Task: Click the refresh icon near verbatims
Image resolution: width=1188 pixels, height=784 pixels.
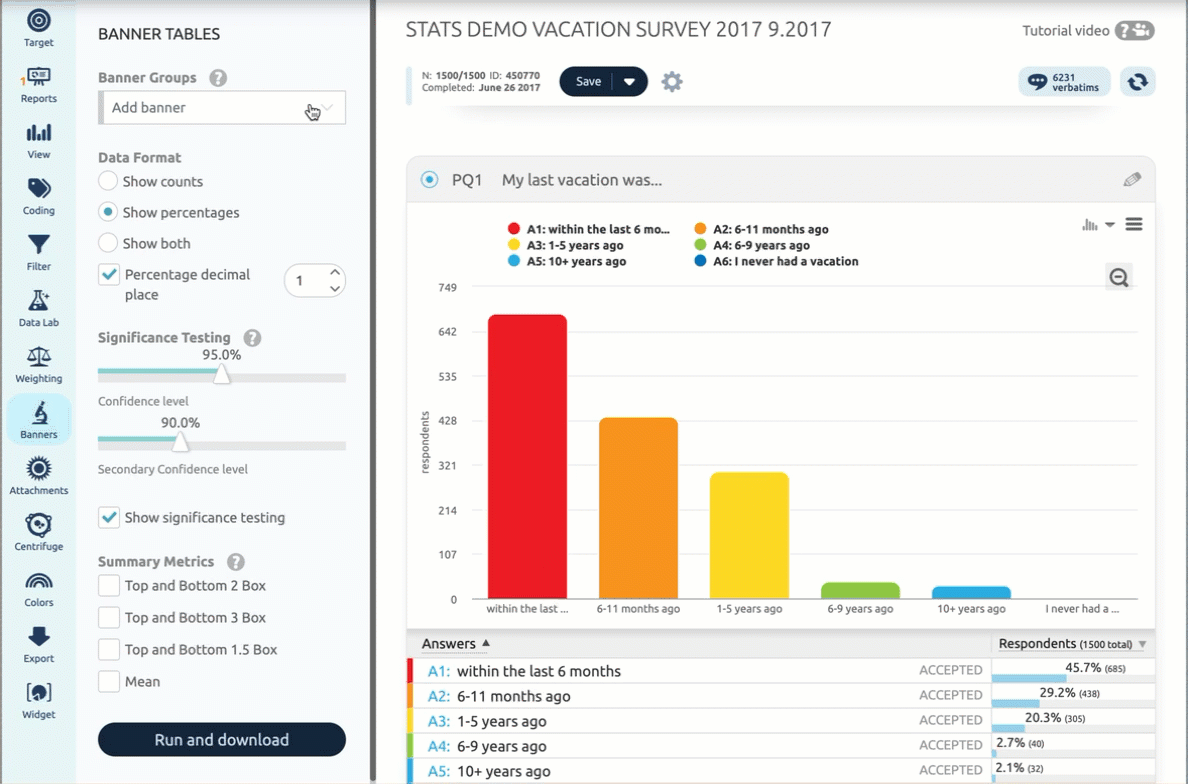Action: tap(1137, 82)
